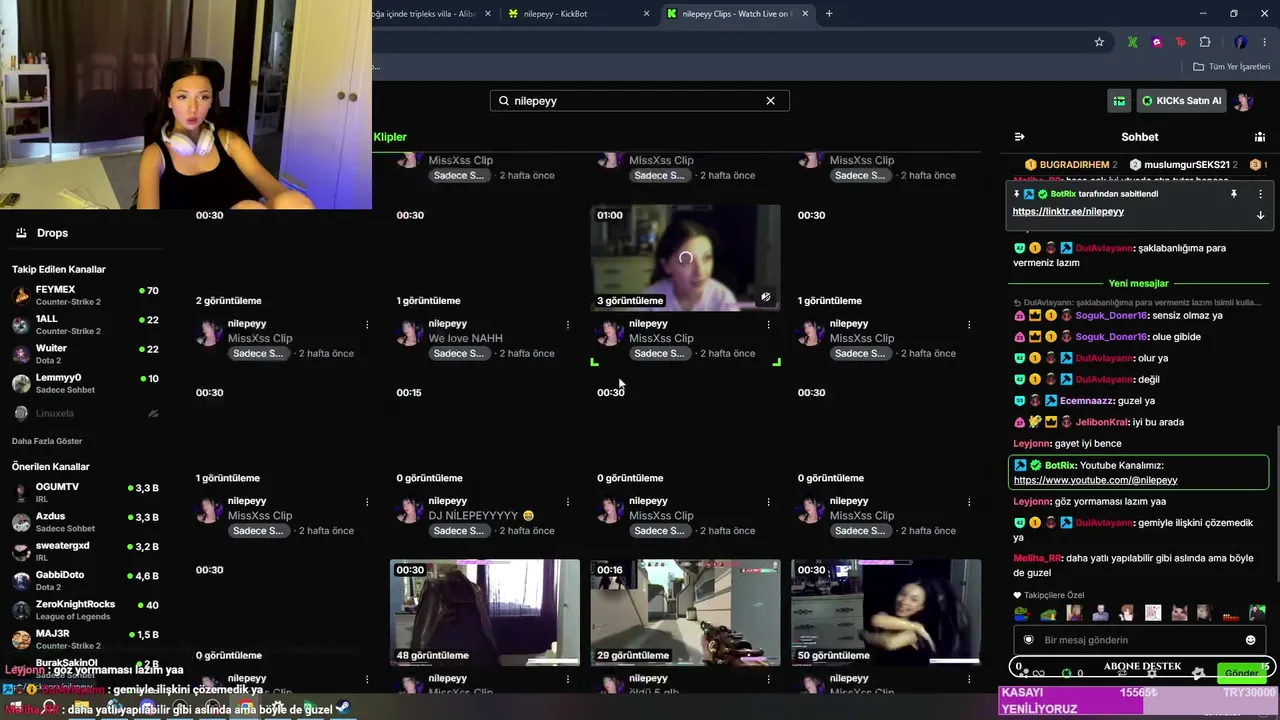
Task: Open the sweatergxd recommended channel
Action: [x=86, y=551]
